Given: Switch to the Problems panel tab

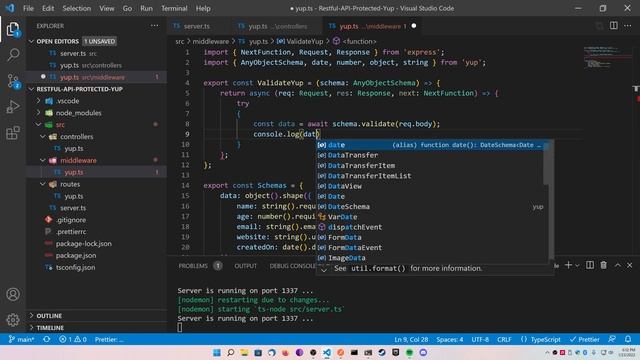Looking at the screenshot, I should (x=193, y=266).
